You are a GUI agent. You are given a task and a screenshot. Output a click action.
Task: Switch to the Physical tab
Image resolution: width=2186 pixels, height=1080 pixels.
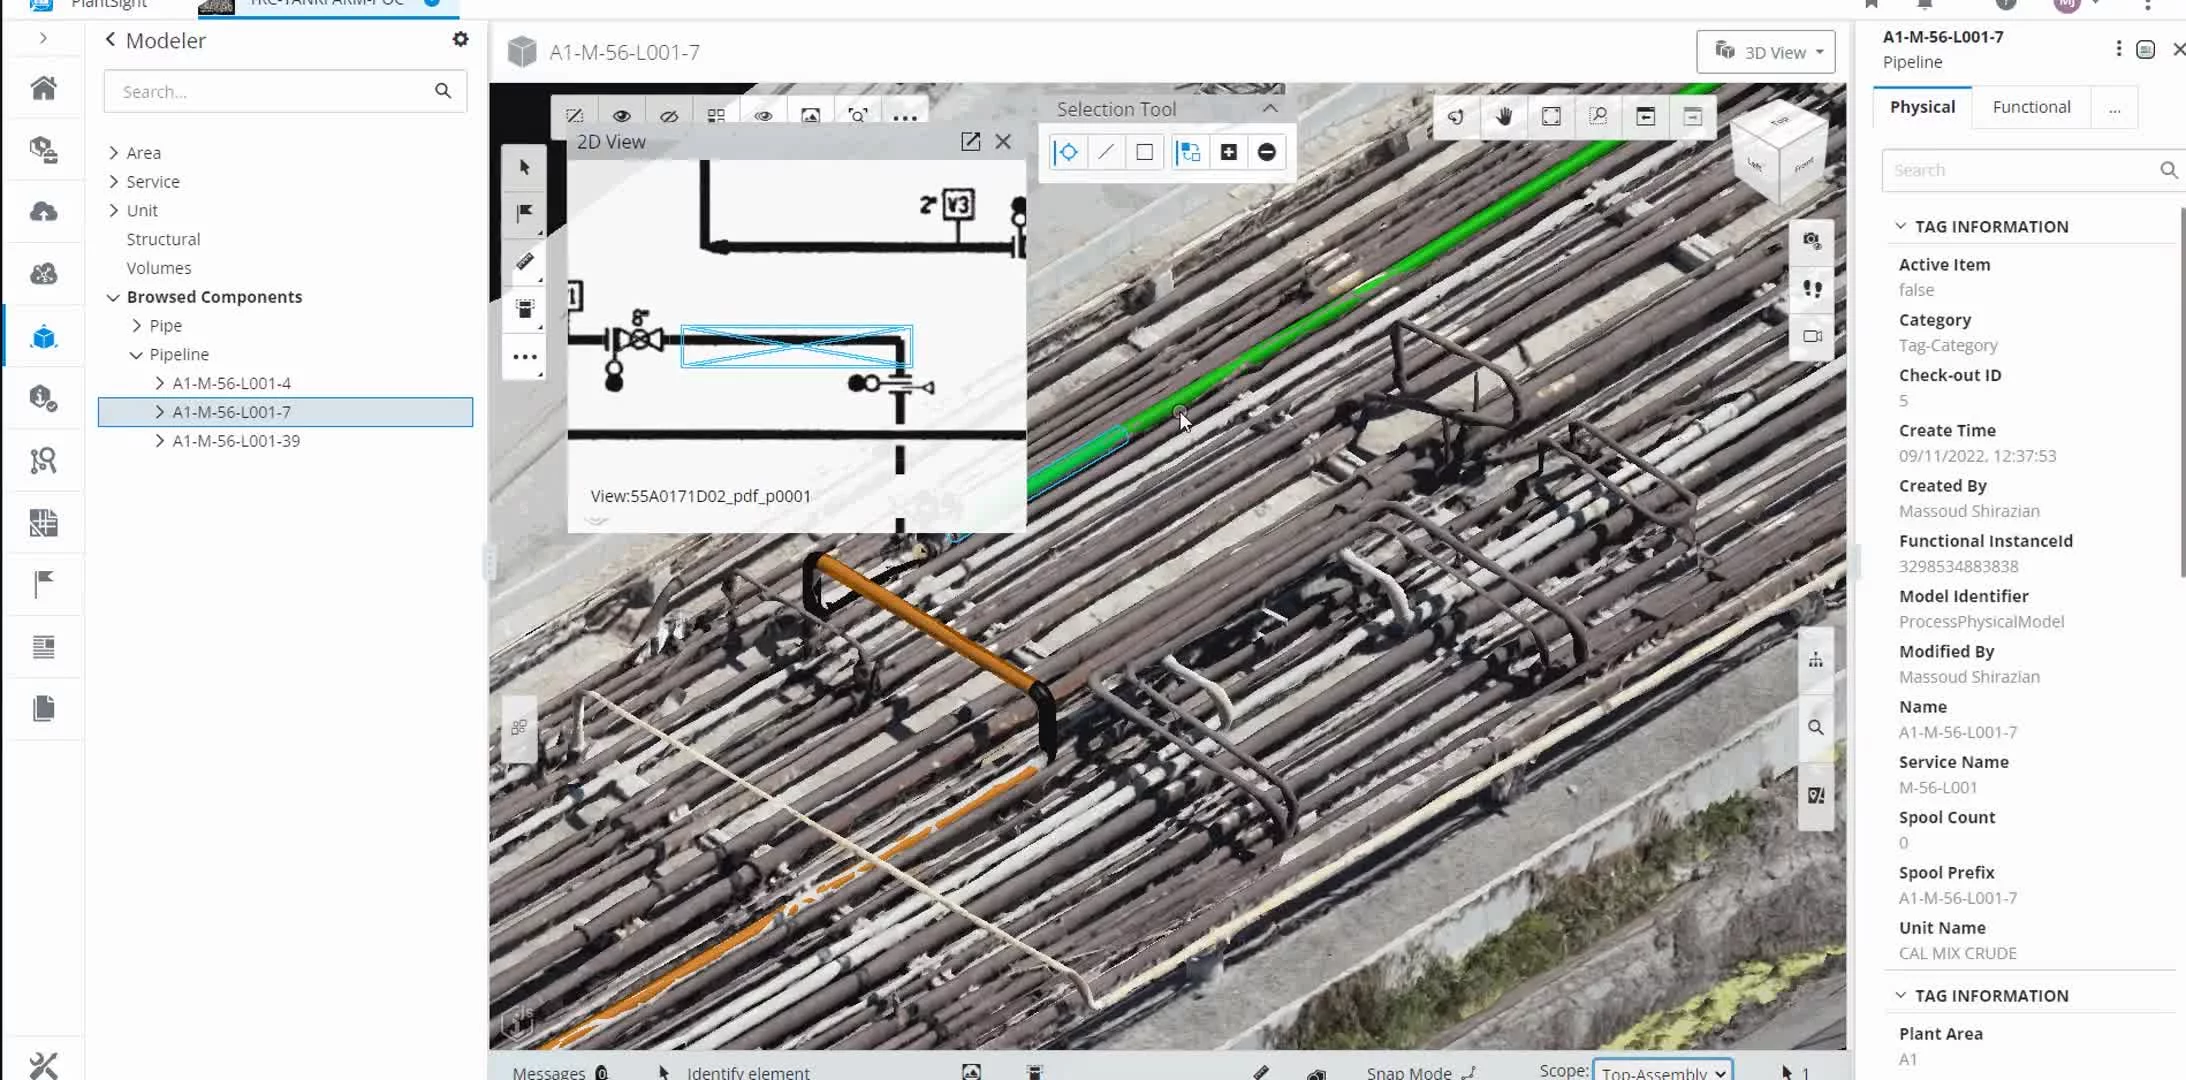point(1922,107)
